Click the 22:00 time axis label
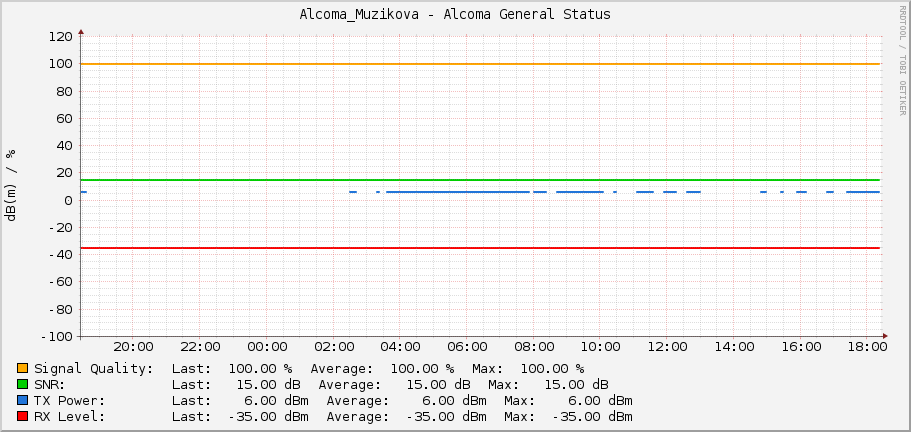This screenshot has width=911, height=432. [200, 347]
